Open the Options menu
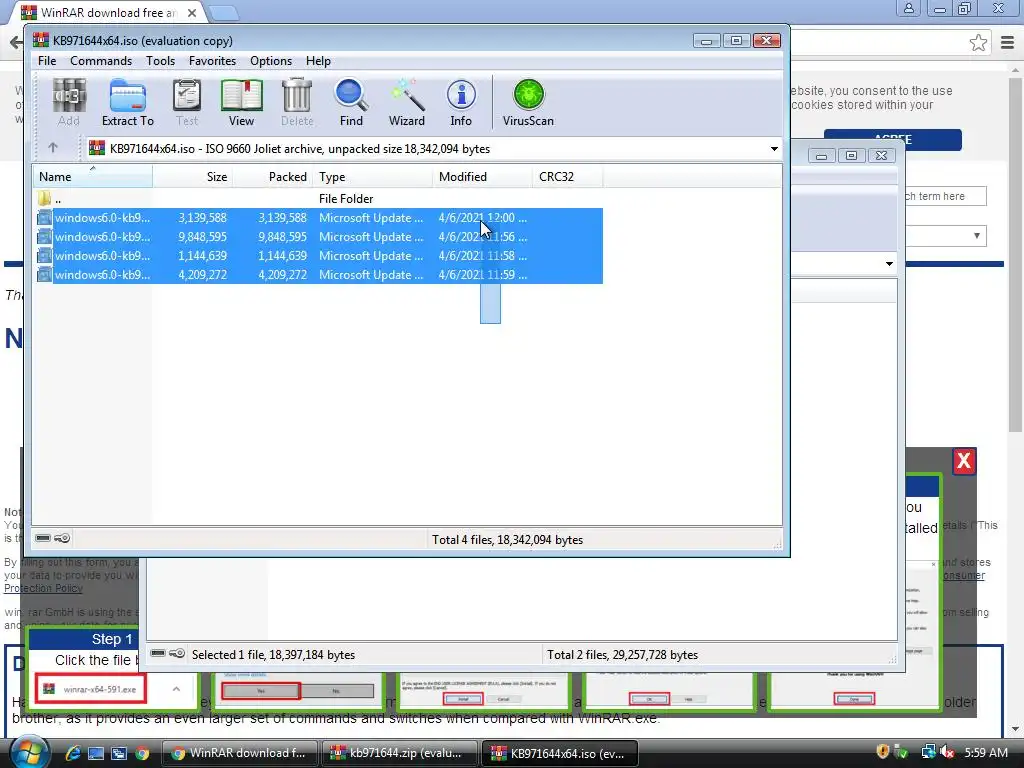This screenshot has width=1024, height=768. [271, 61]
